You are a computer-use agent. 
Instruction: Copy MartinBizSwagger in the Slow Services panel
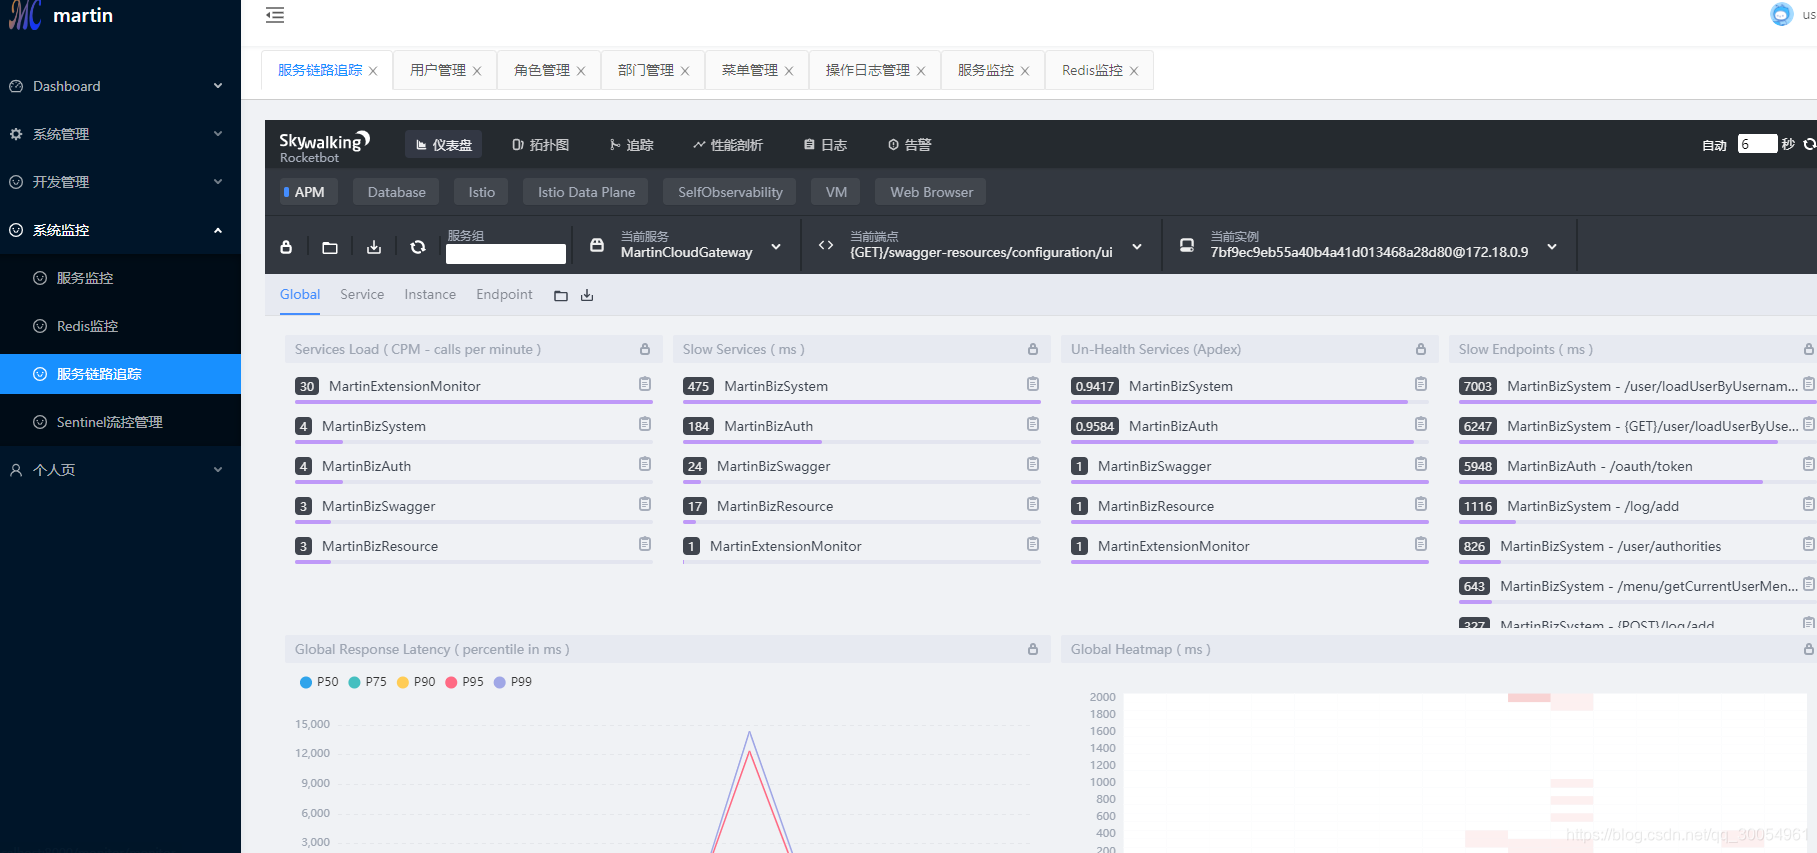point(1033,464)
